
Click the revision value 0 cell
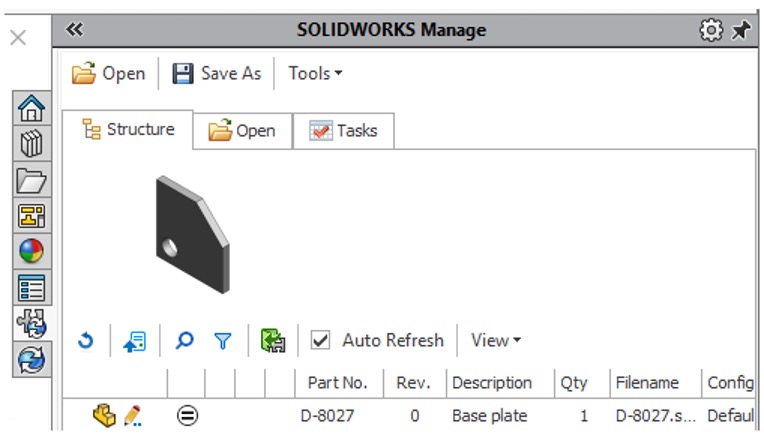coord(415,416)
